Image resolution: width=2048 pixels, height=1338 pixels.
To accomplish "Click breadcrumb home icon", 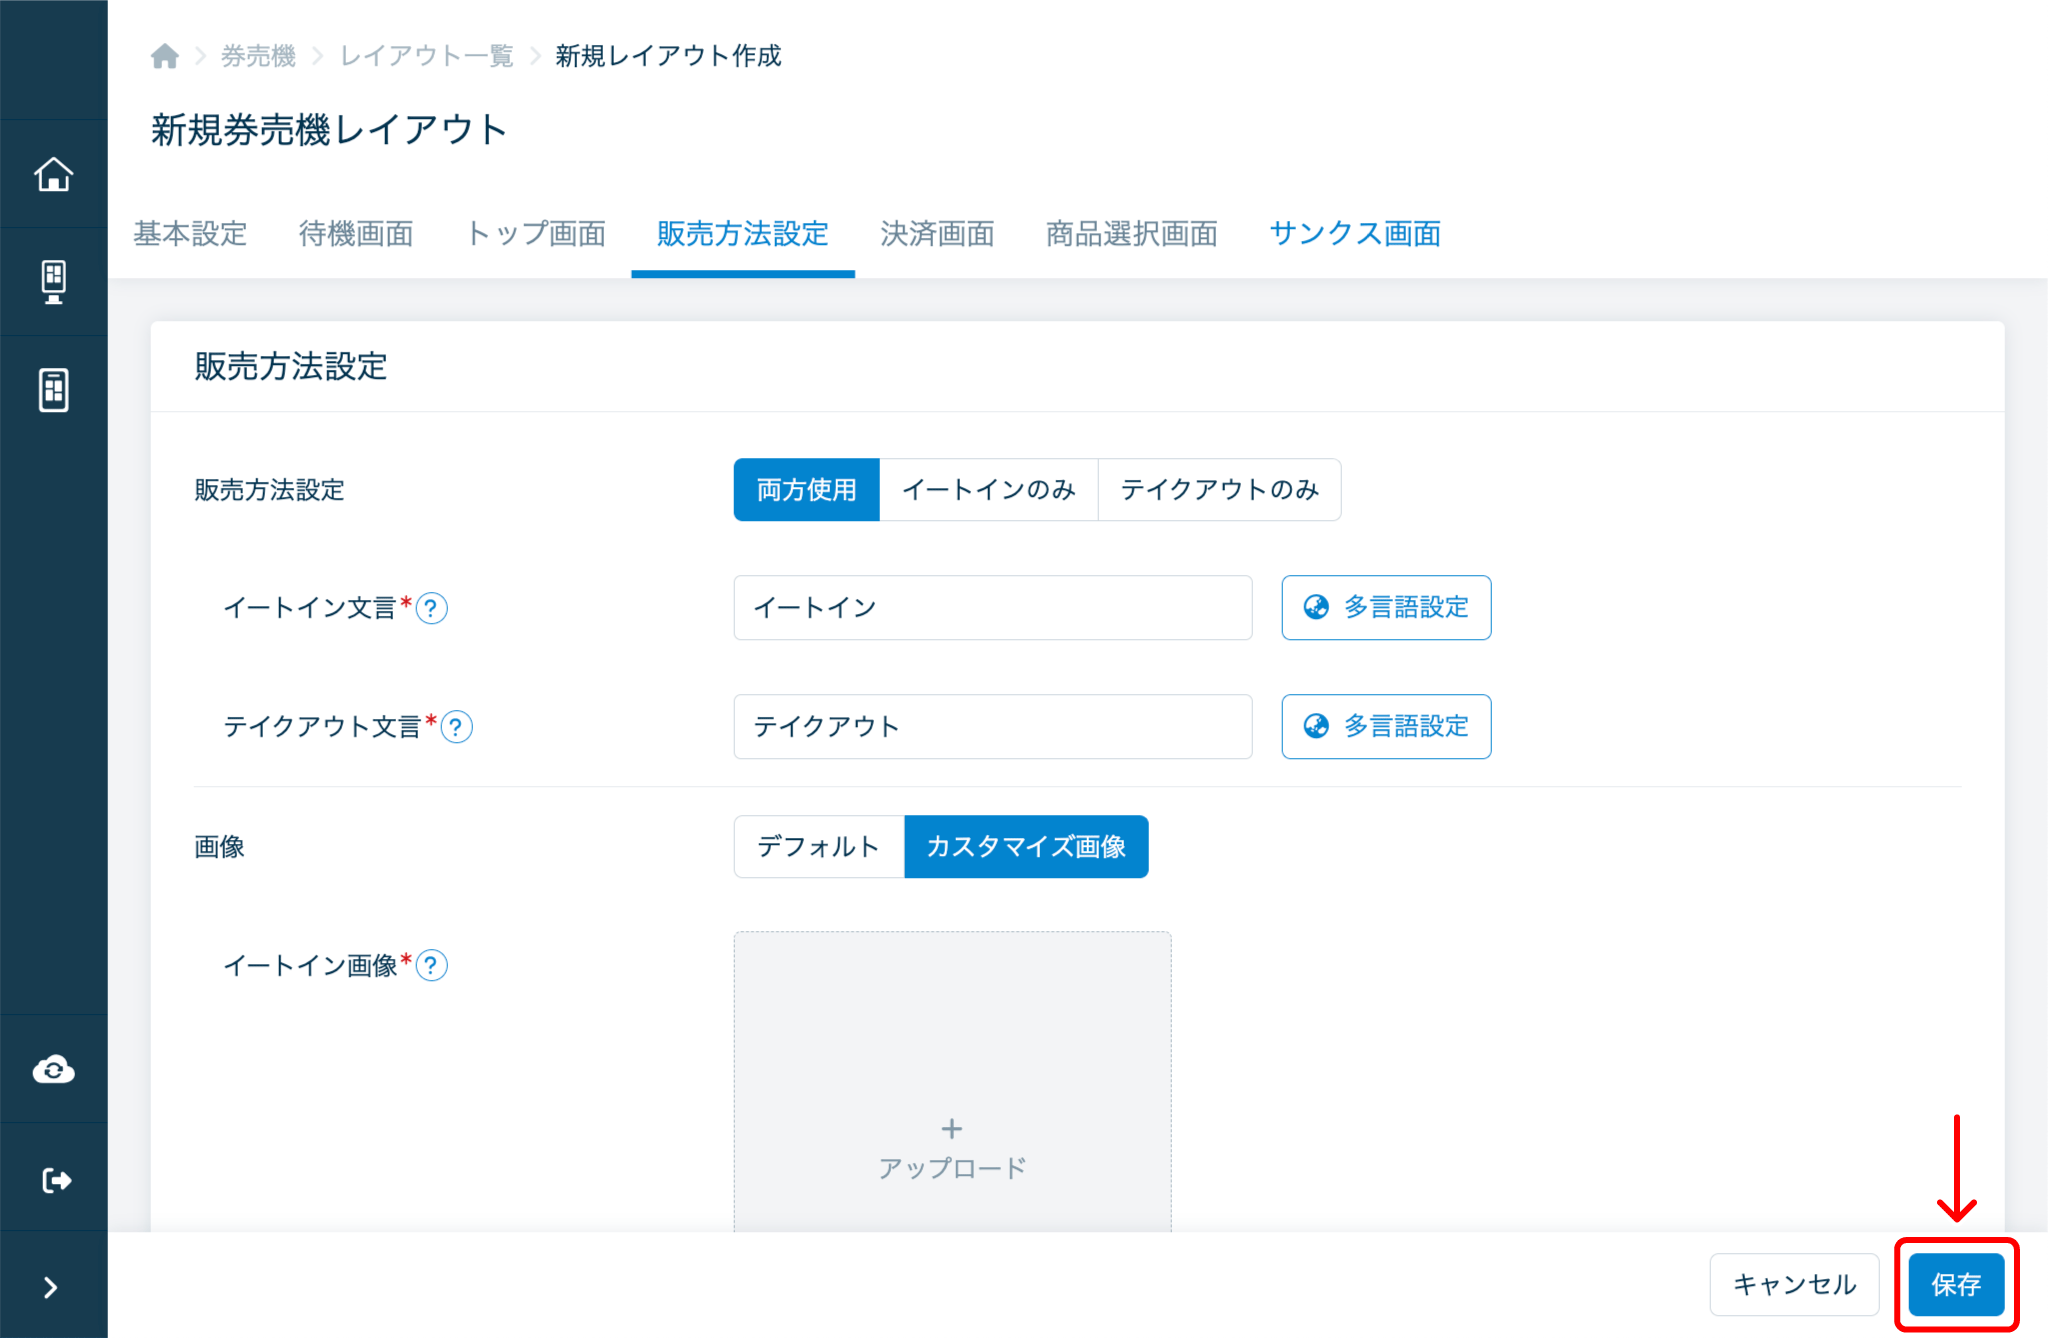I will (165, 56).
